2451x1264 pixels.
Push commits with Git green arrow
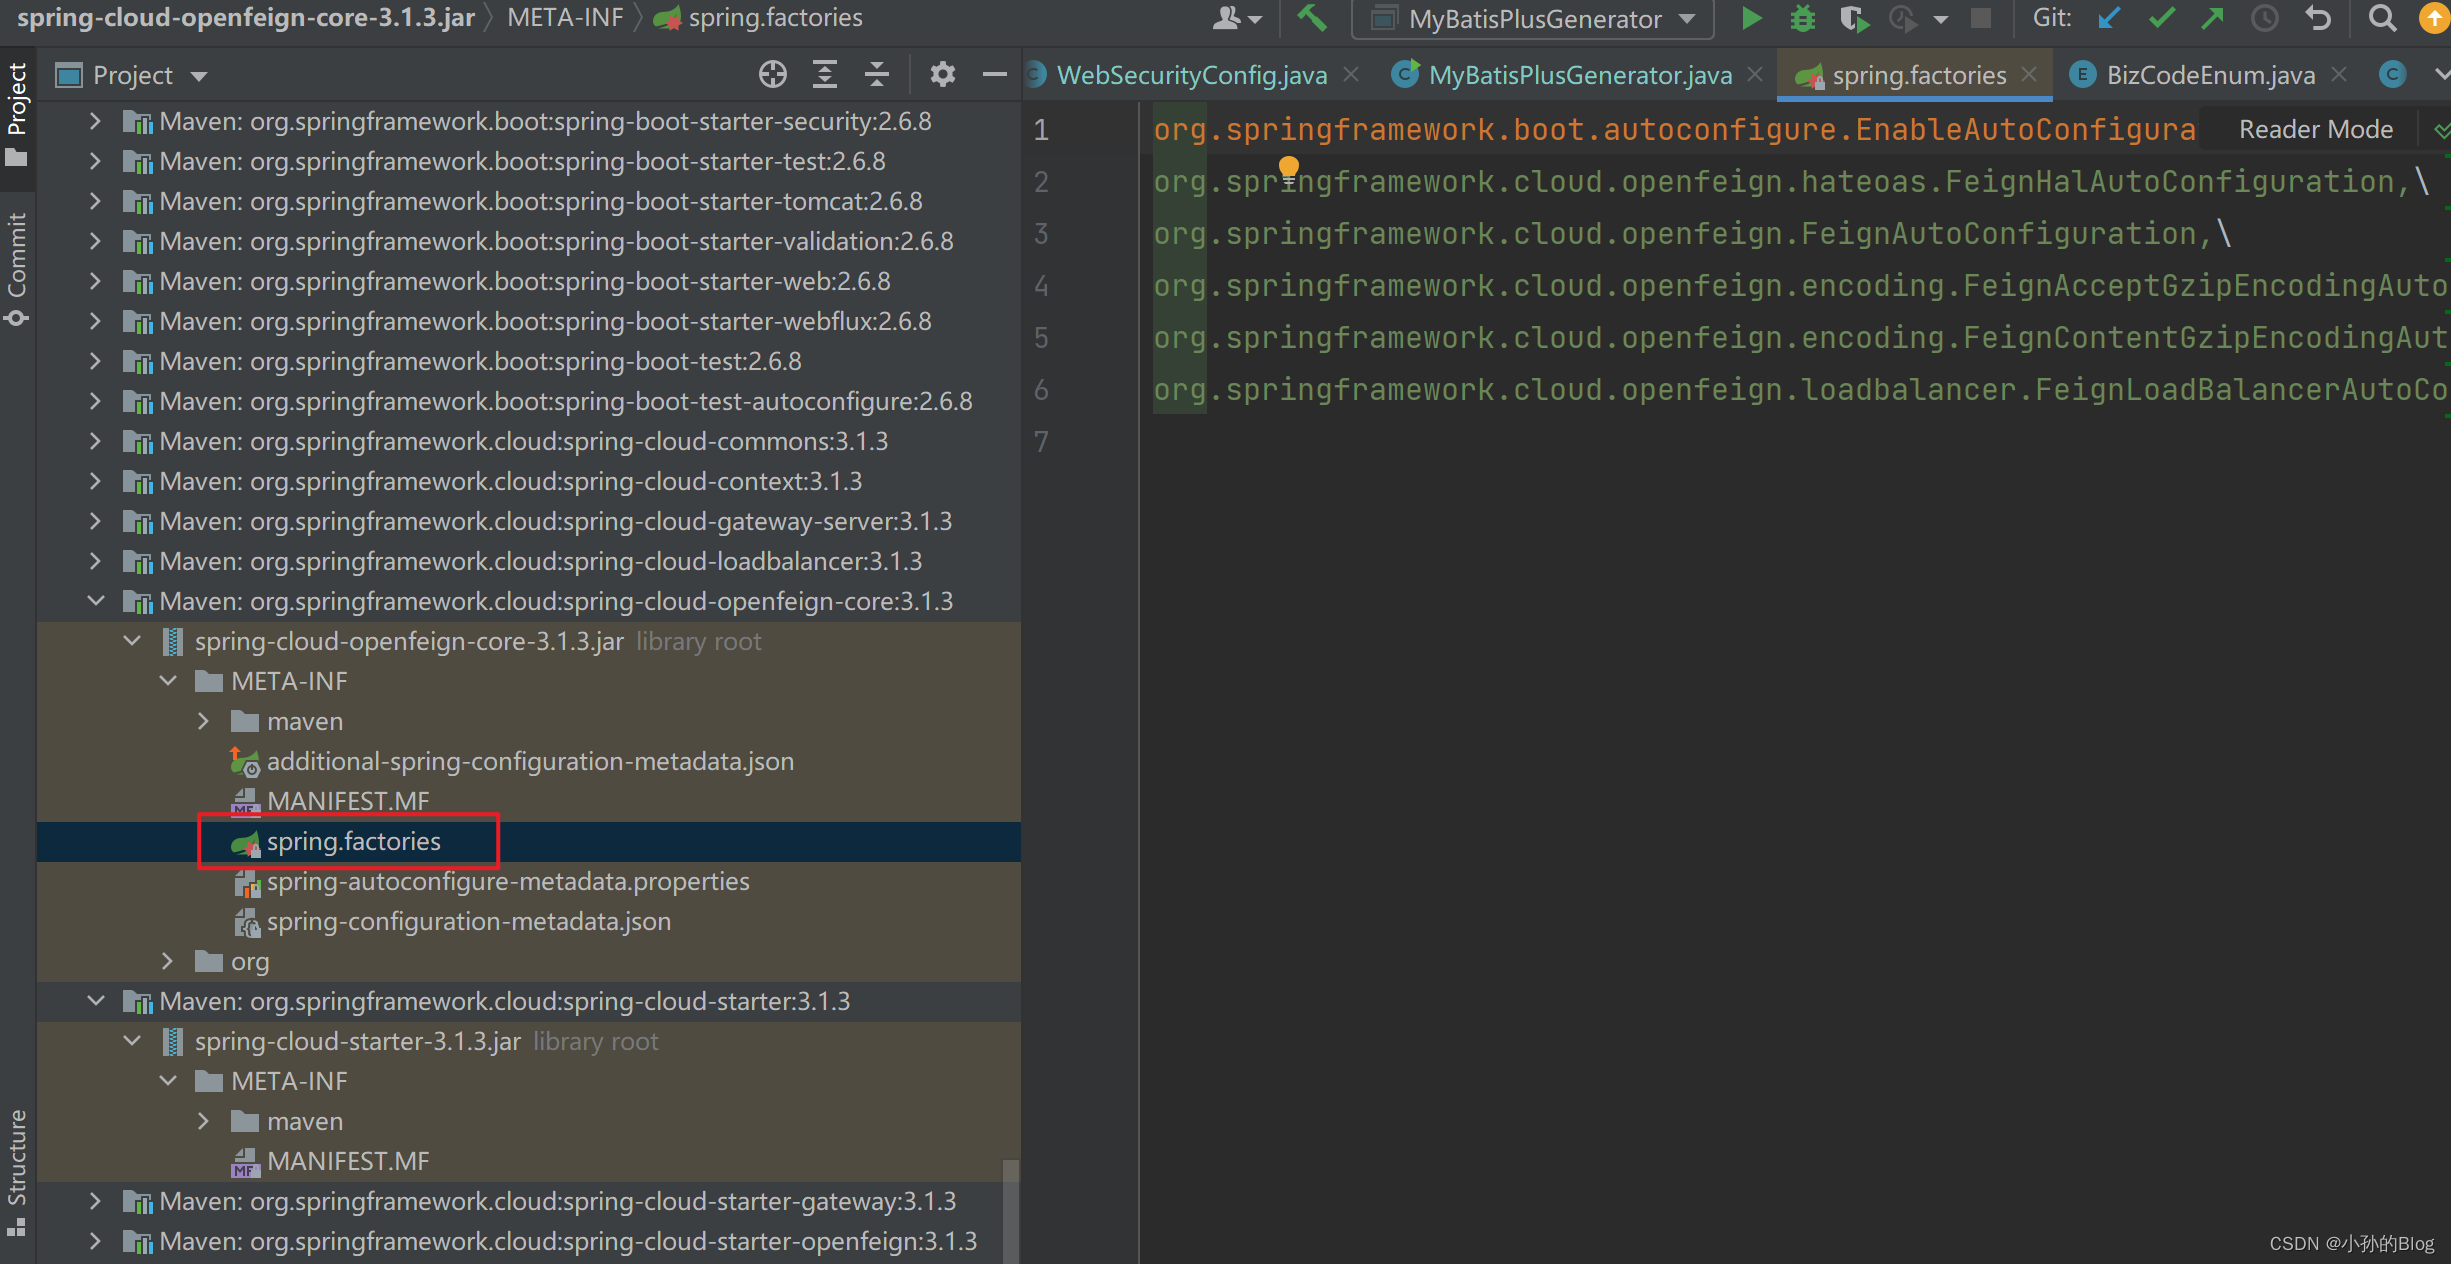point(2212,18)
